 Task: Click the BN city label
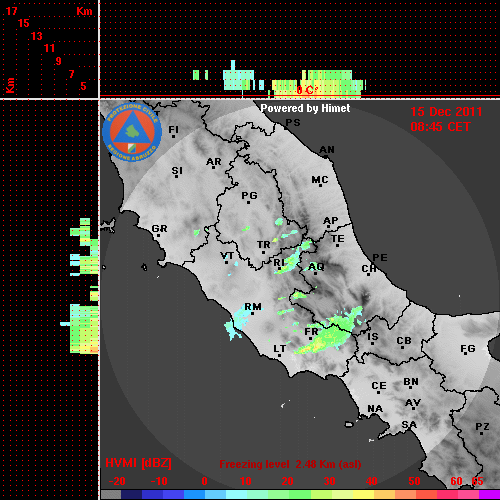click(411, 382)
